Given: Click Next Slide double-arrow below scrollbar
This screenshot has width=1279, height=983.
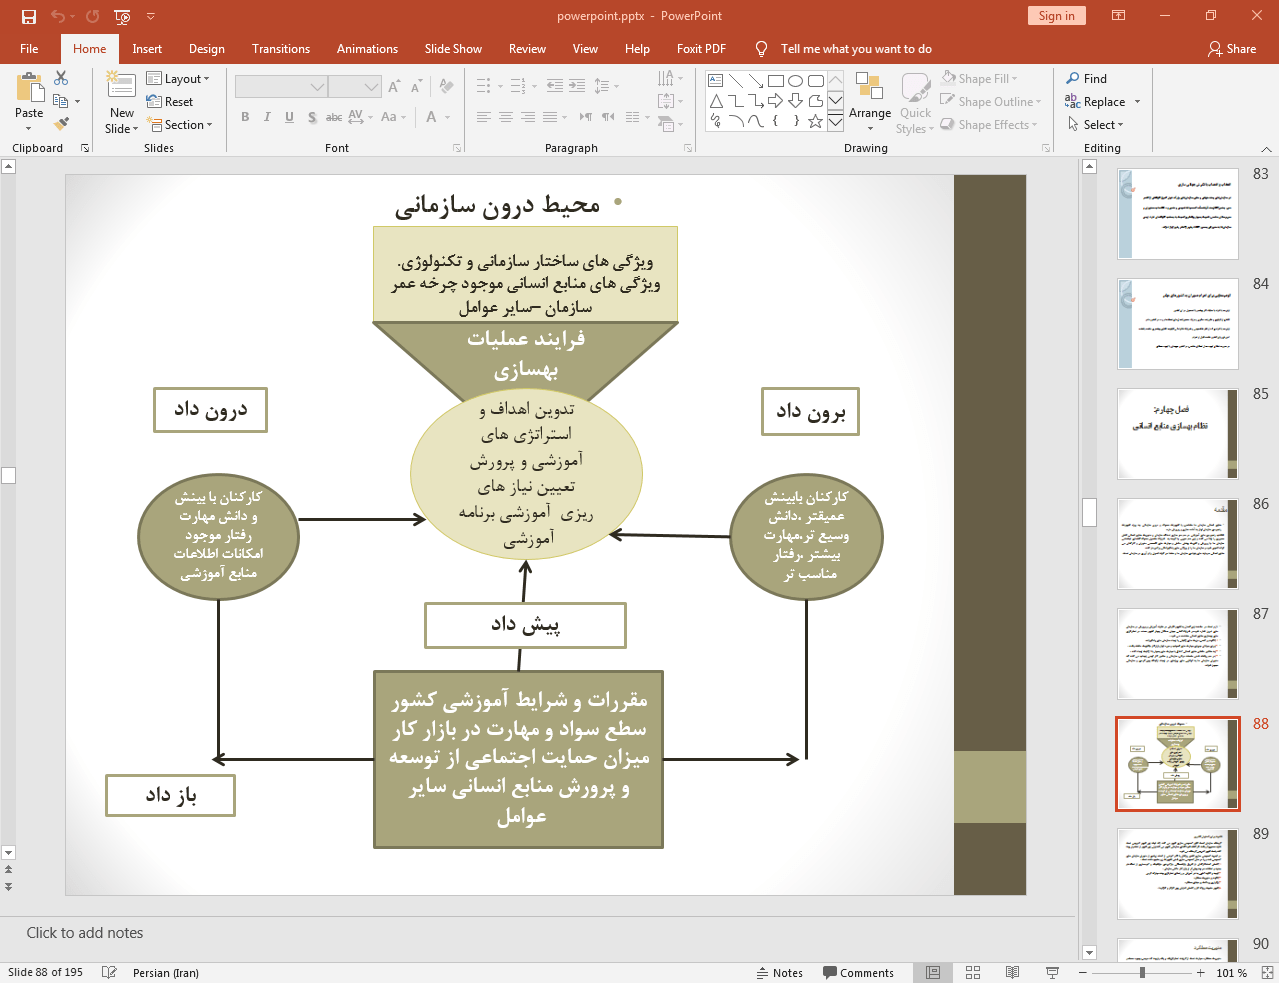Looking at the screenshot, I should [8, 887].
